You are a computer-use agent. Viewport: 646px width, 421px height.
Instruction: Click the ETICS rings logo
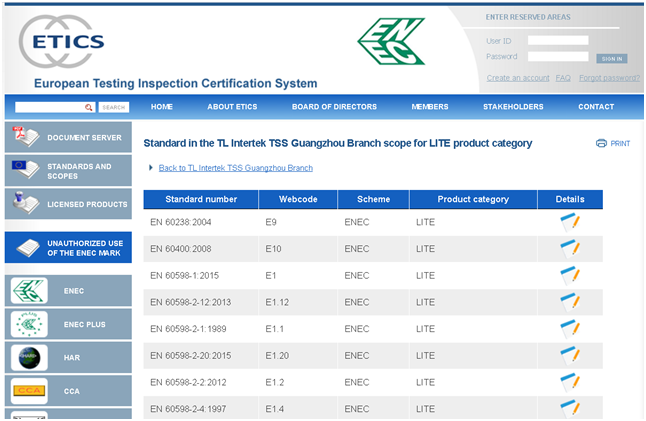[x=61, y=41]
